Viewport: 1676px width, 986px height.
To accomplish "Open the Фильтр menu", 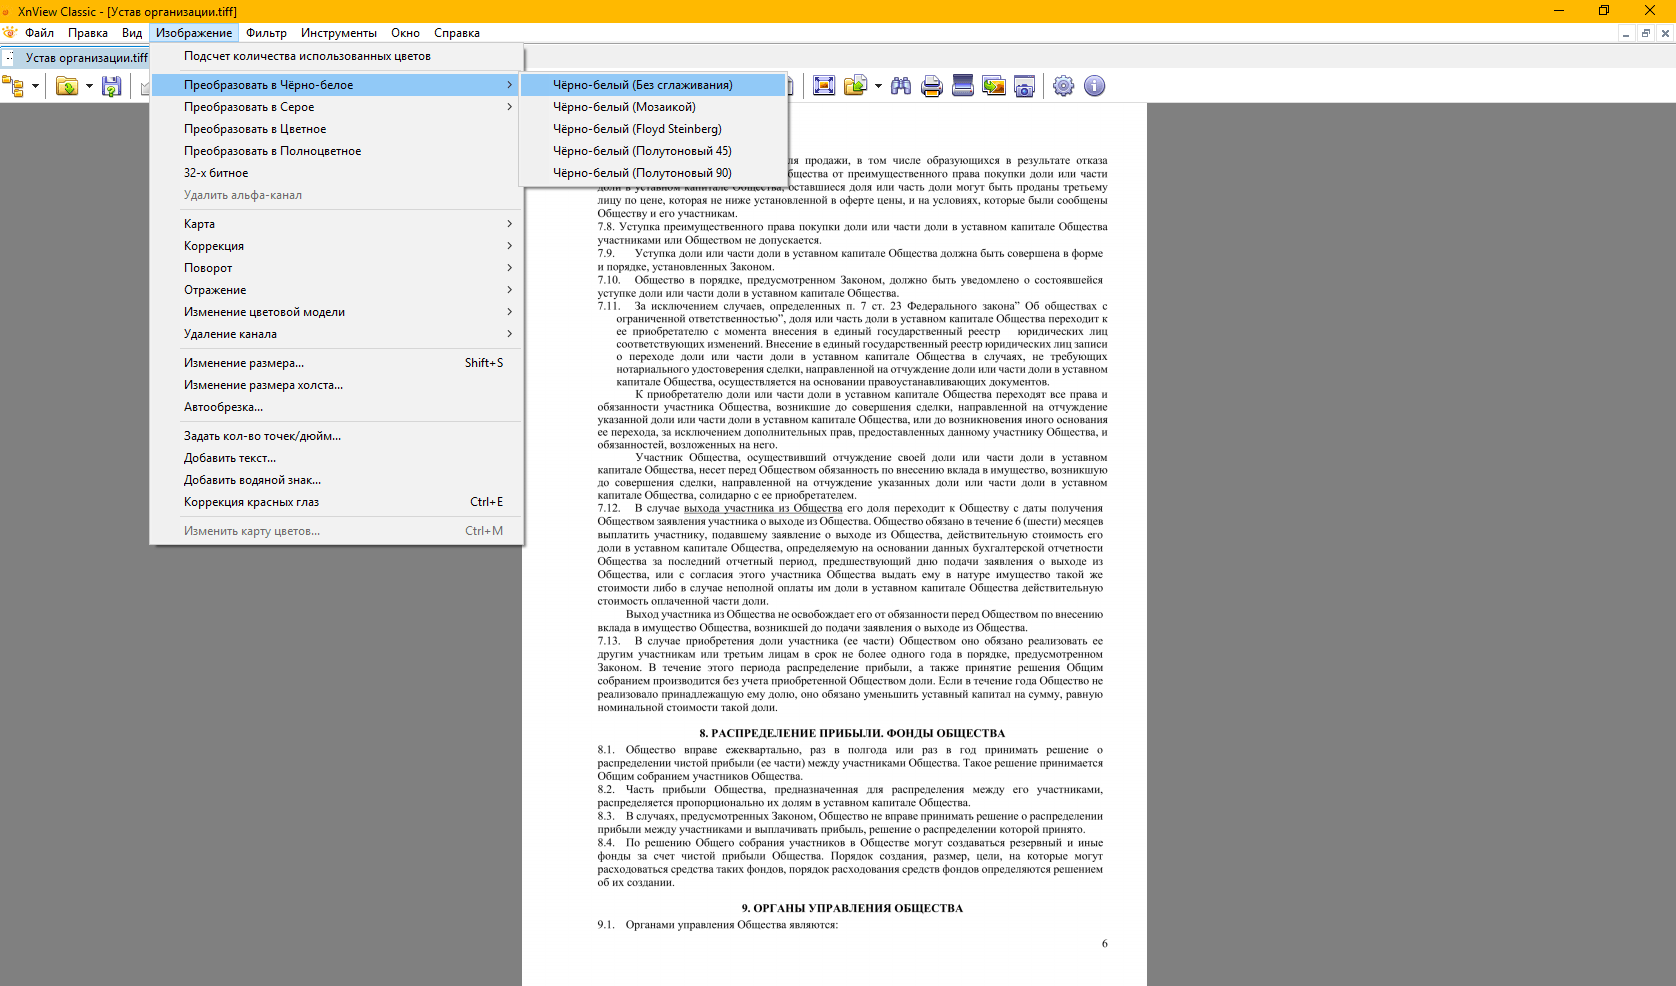I will tap(266, 33).
